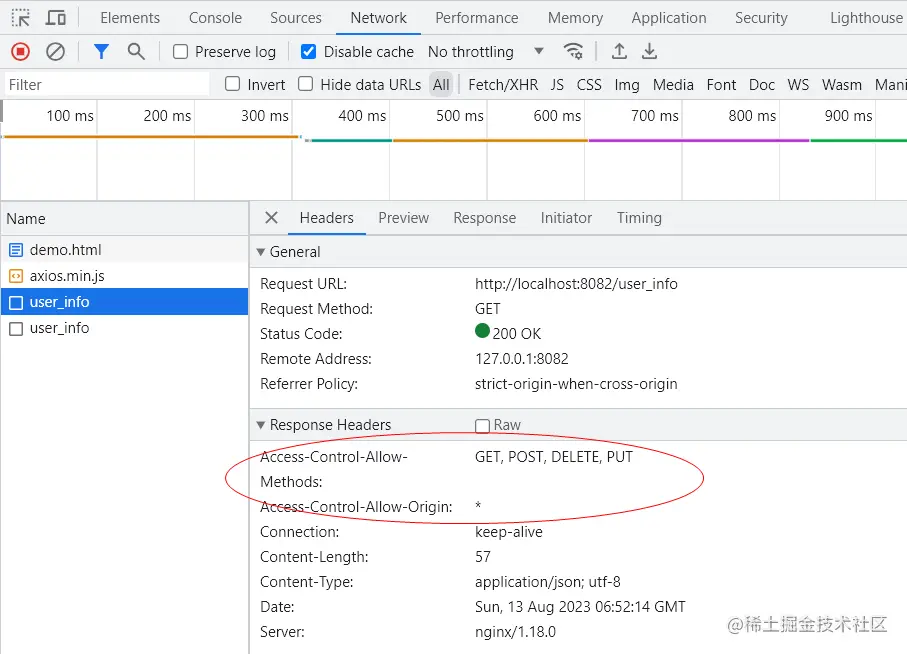Image resolution: width=907 pixels, height=654 pixels.
Task: Filter requests by CSS
Action: [589, 85]
